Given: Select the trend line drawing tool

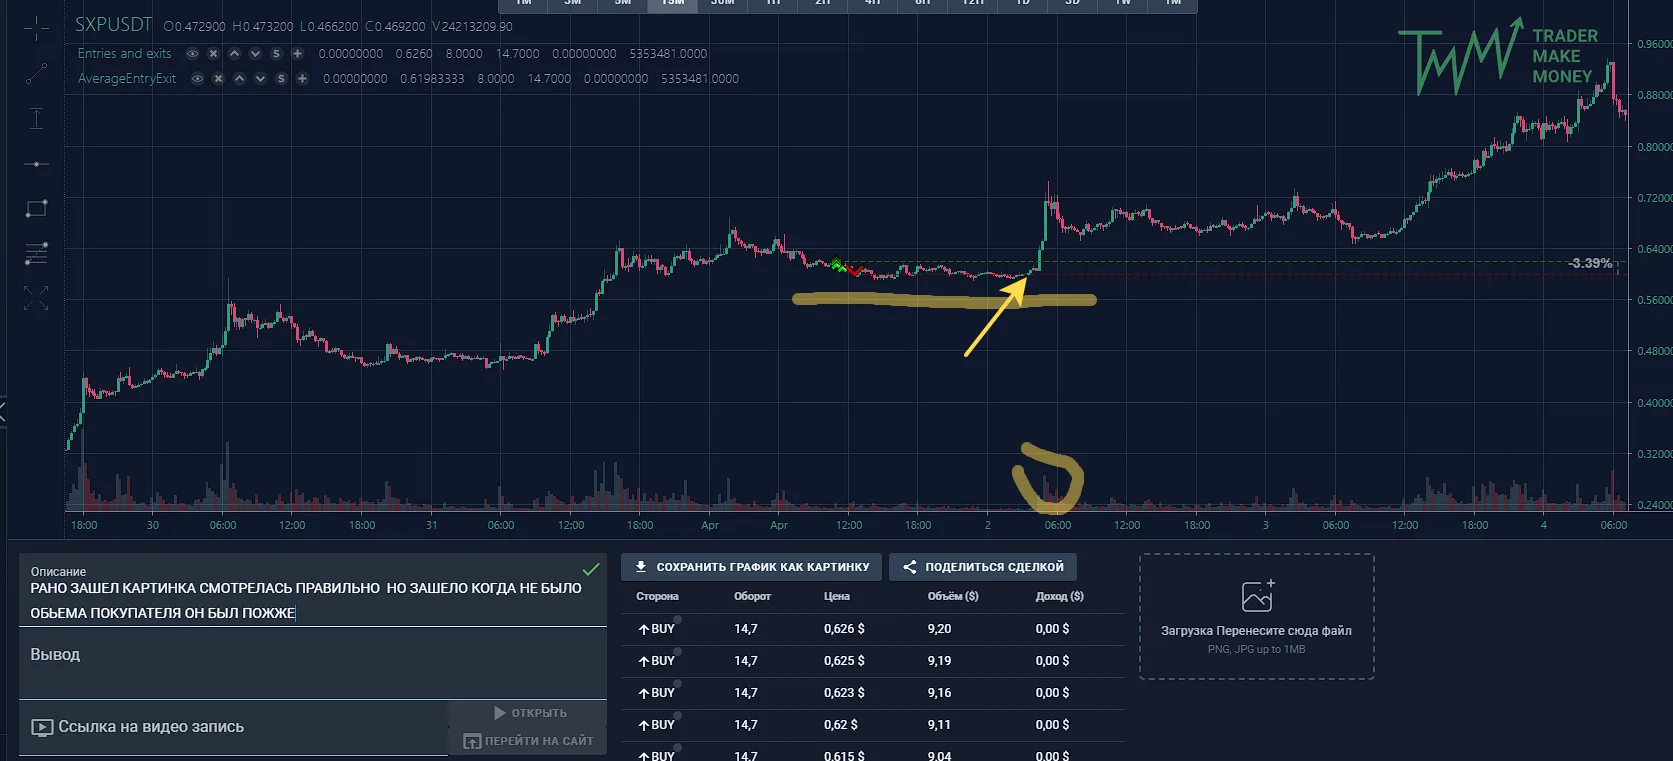Looking at the screenshot, I should coord(36,73).
